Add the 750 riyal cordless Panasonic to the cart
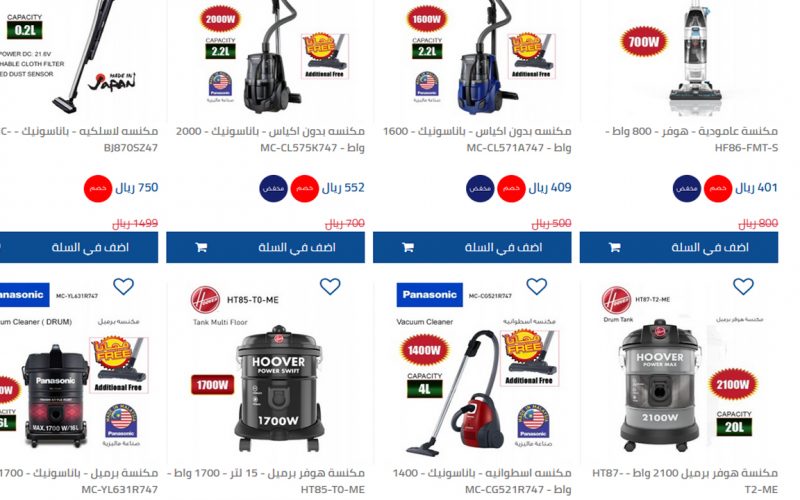 coord(79,247)
